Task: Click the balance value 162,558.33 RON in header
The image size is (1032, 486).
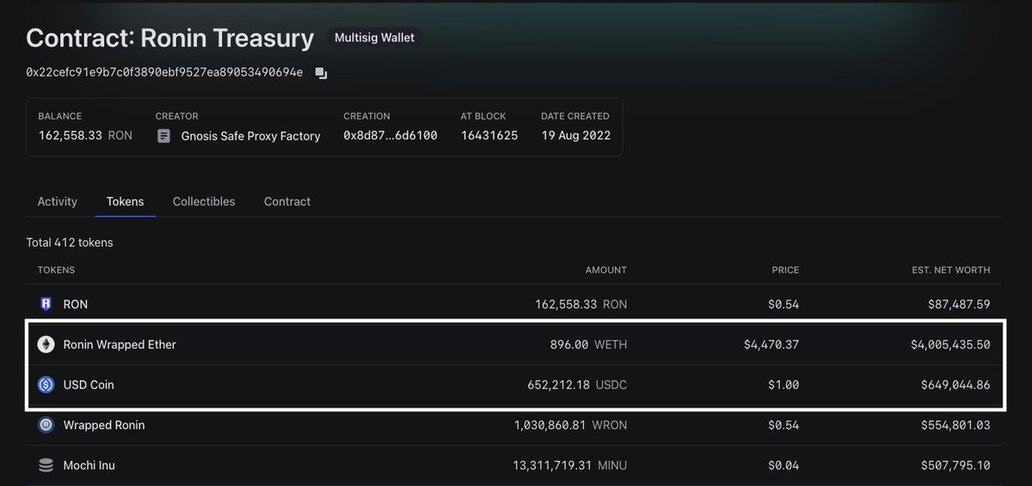Action: pyautogui.click(x=85, y=136)
